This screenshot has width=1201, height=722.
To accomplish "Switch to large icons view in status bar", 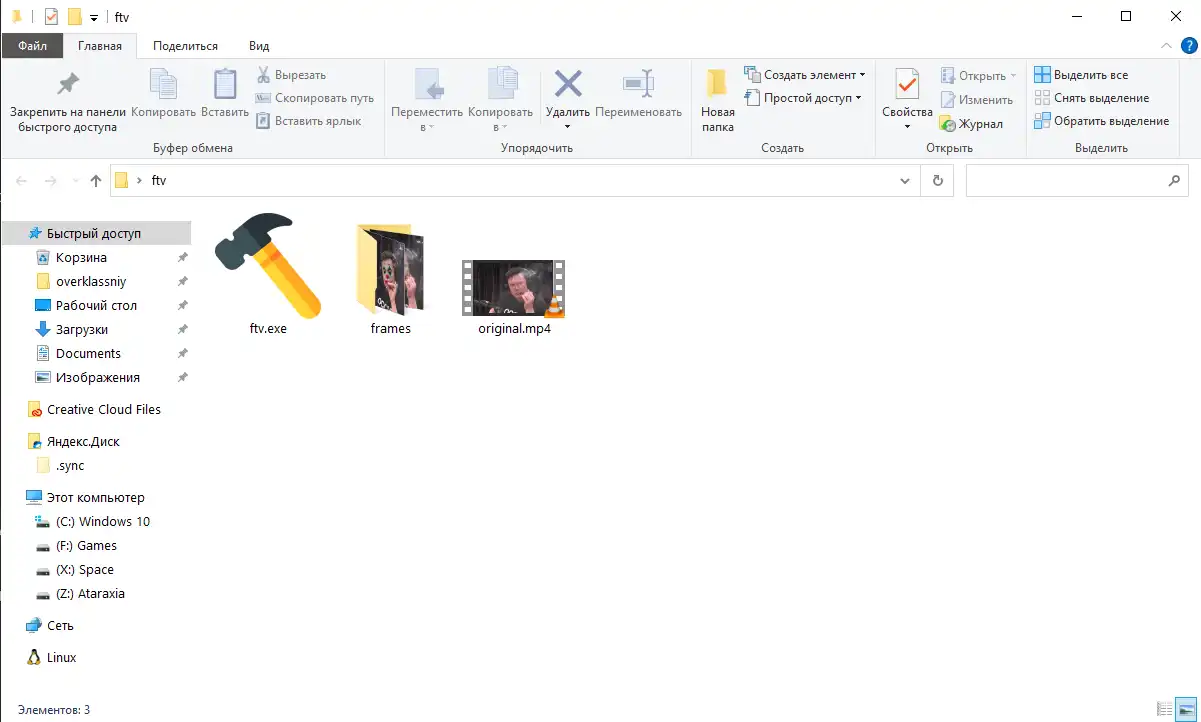I will pos(1186,709).
